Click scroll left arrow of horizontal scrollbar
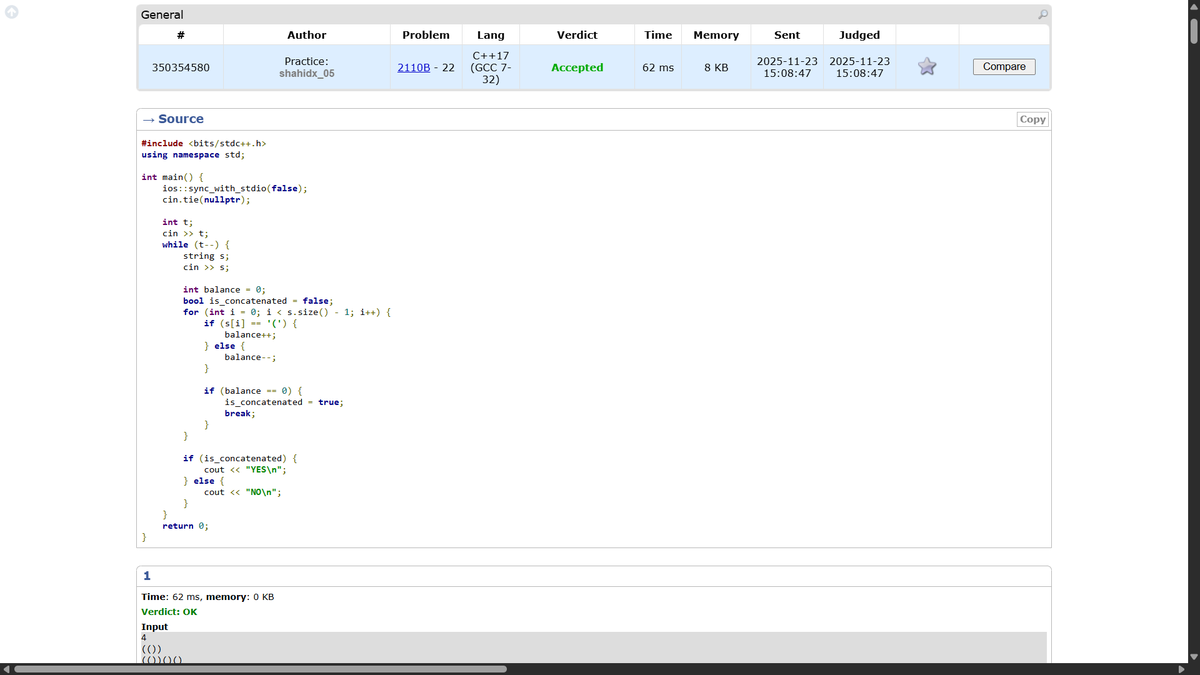This screenshot has height=675, width=1200. [6, 669]
